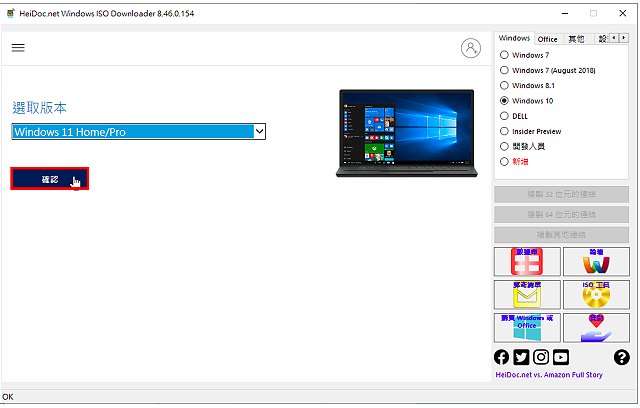Screen dimensions: 640x408
Task: Open the YouTube icon
Action: [561, 357]
